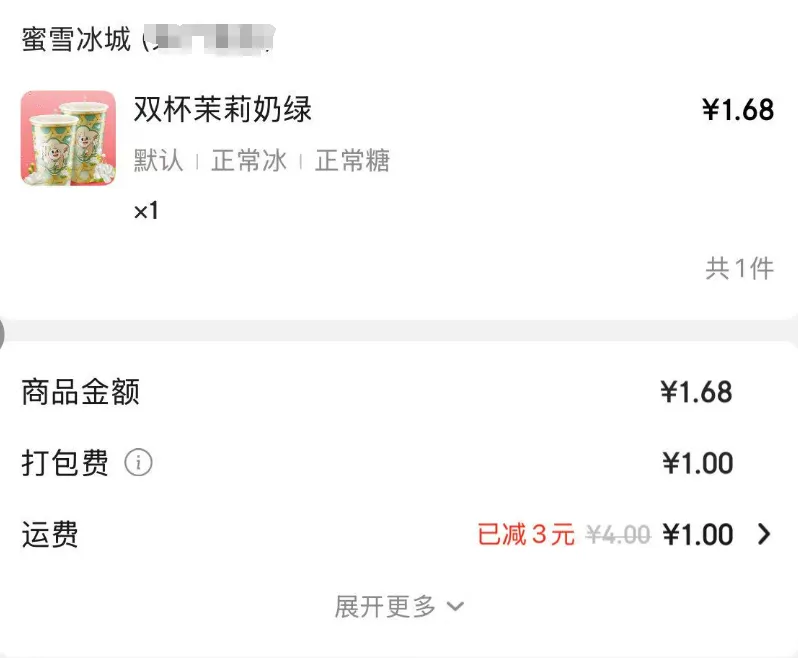Expand more details via 展开更多 text
Screen dimensions: 798x658
click(386, 606)
